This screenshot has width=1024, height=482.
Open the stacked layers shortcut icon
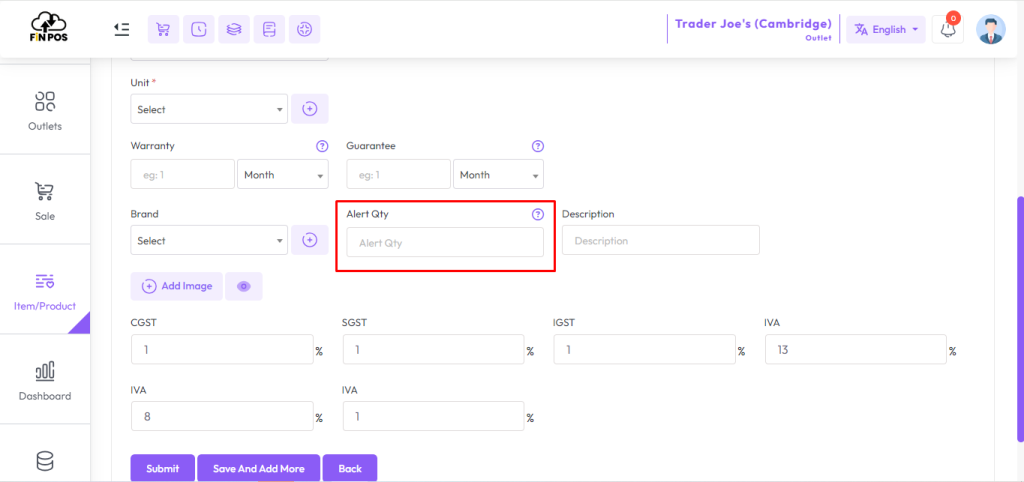(x=234, y=29)
